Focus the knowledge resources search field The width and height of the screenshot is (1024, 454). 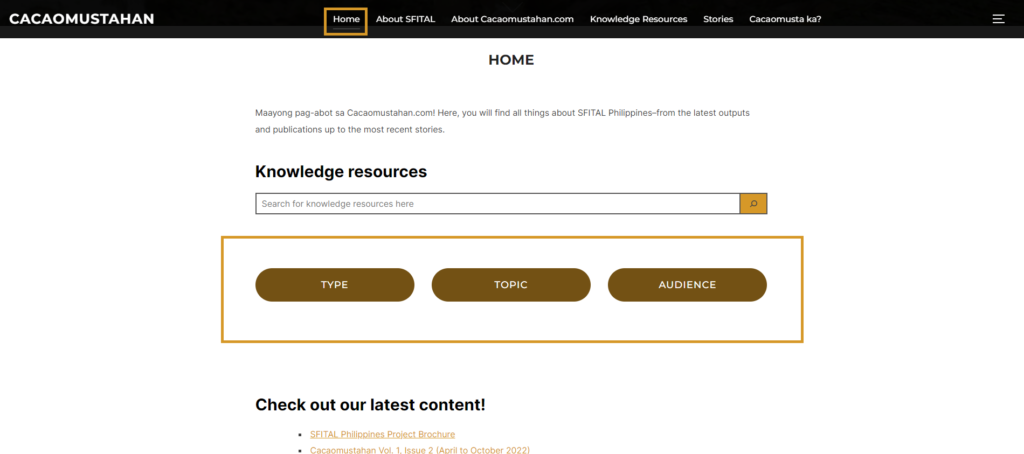coord(498,204)
